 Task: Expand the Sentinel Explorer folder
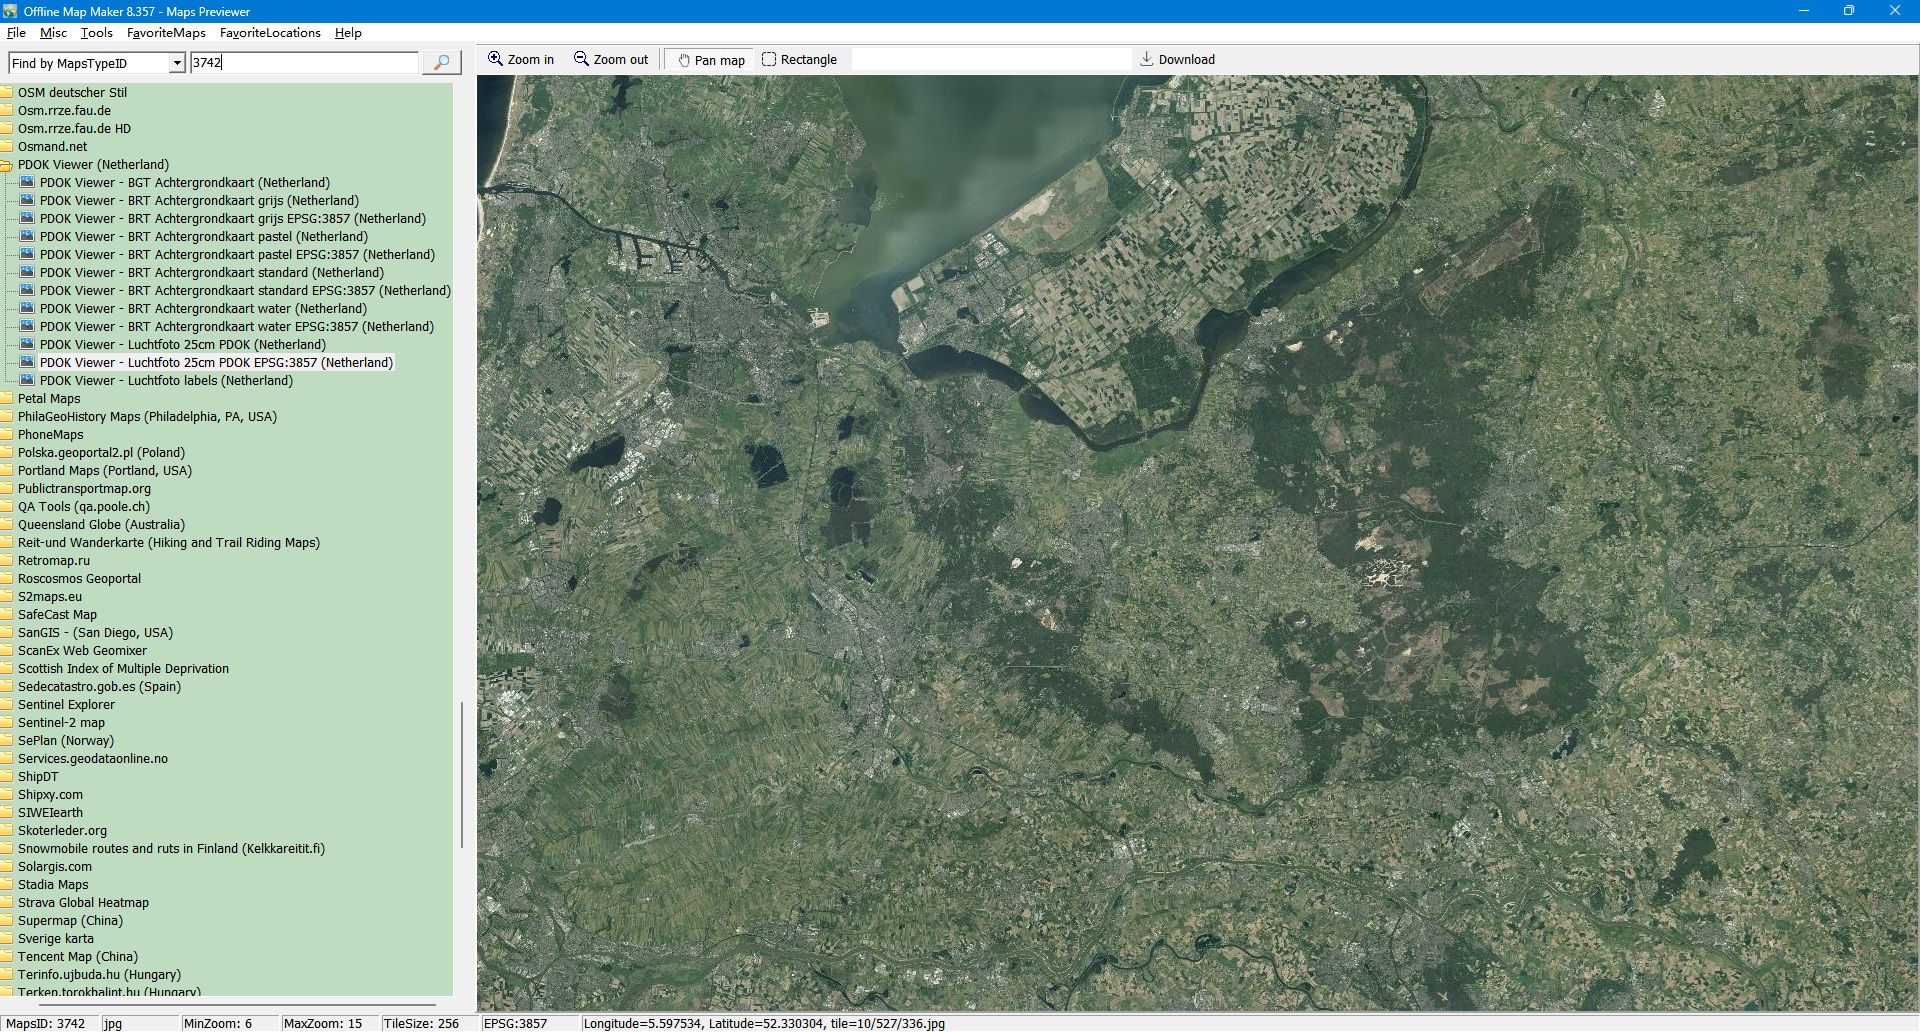[x=7, y=705]
